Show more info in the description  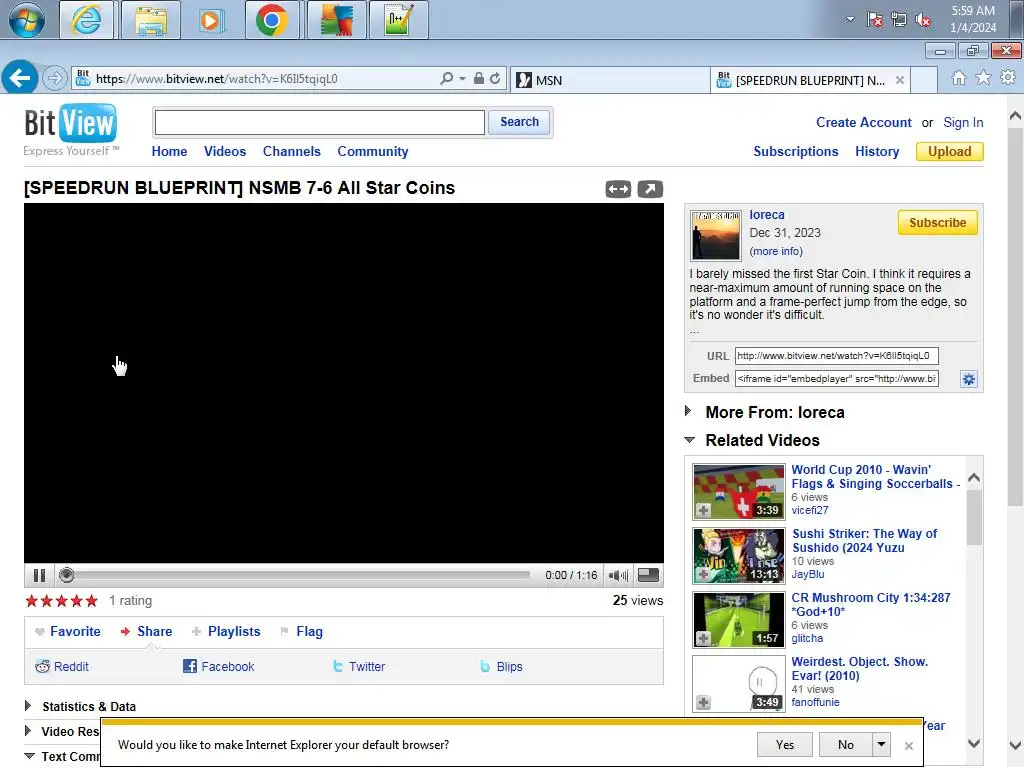[x=776, y=251]
